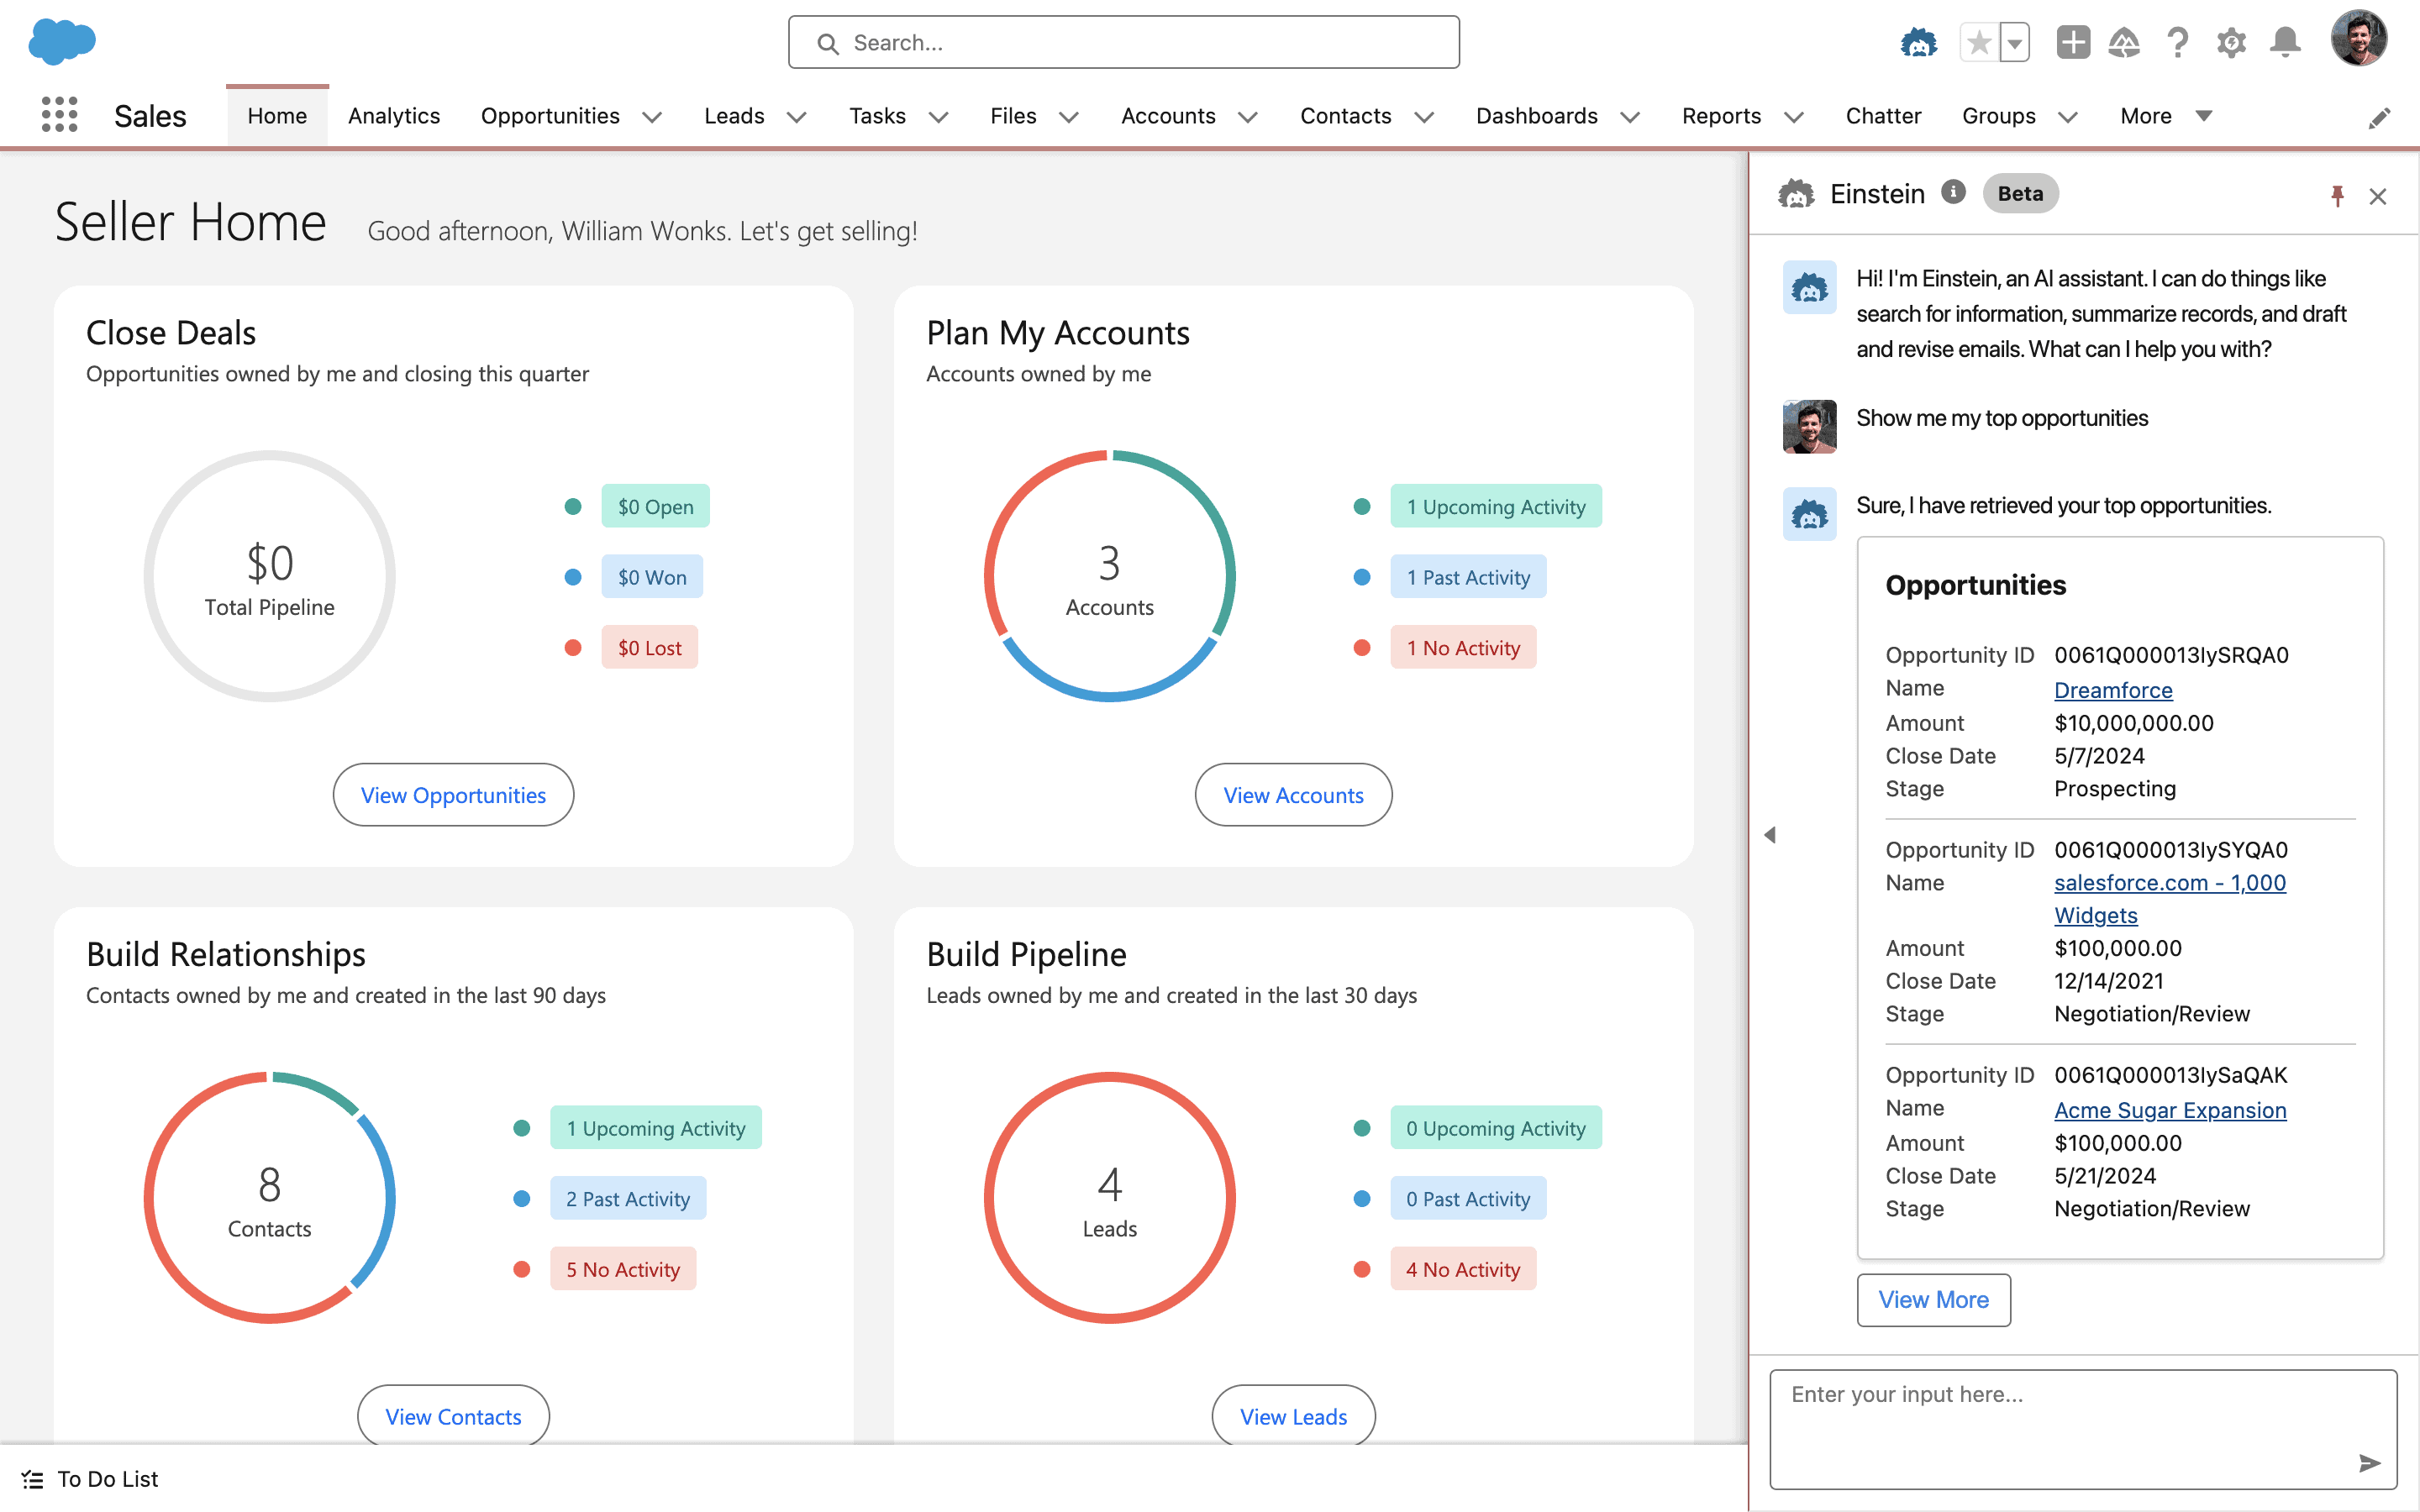Click the 8 Contacts donut chart
The height and width of the screenshot is (1512, 2420).
tap(269, 1198)
